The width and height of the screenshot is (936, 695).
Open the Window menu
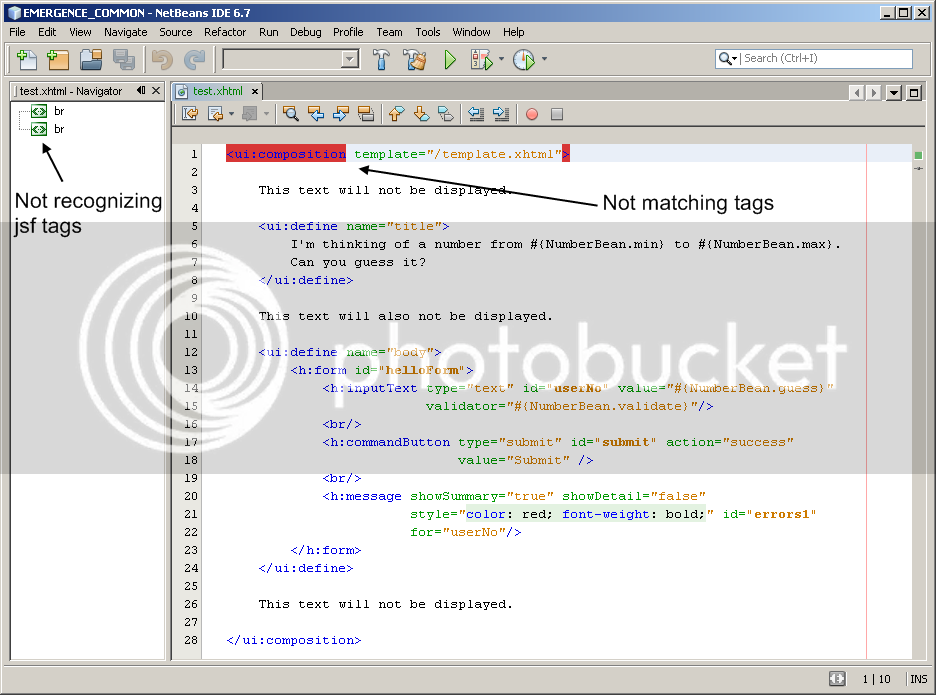pos(471,32)
